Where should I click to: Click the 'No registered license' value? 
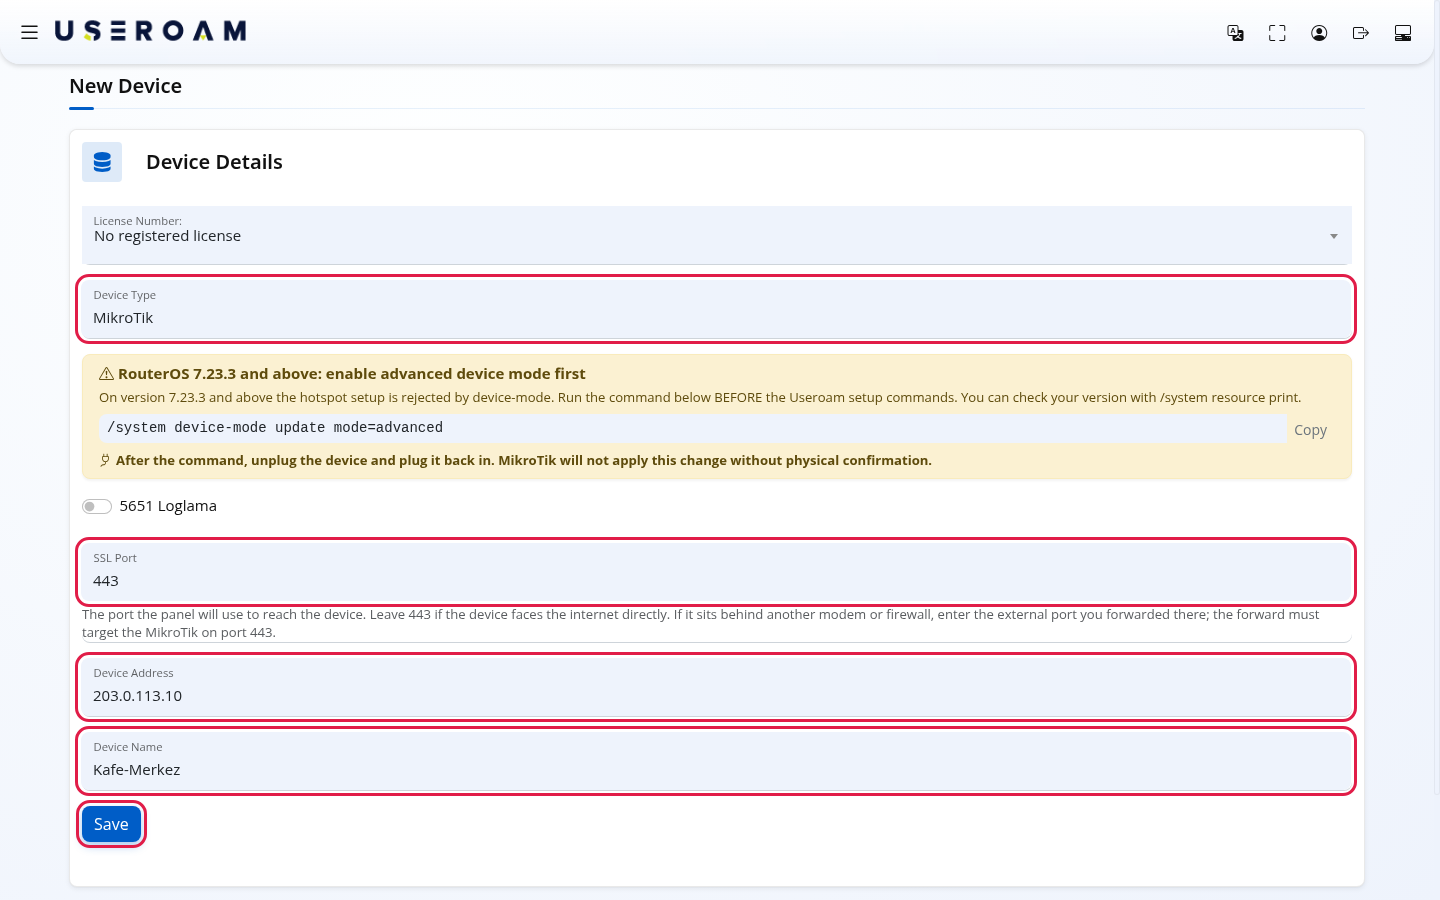(x=167, y=236)
